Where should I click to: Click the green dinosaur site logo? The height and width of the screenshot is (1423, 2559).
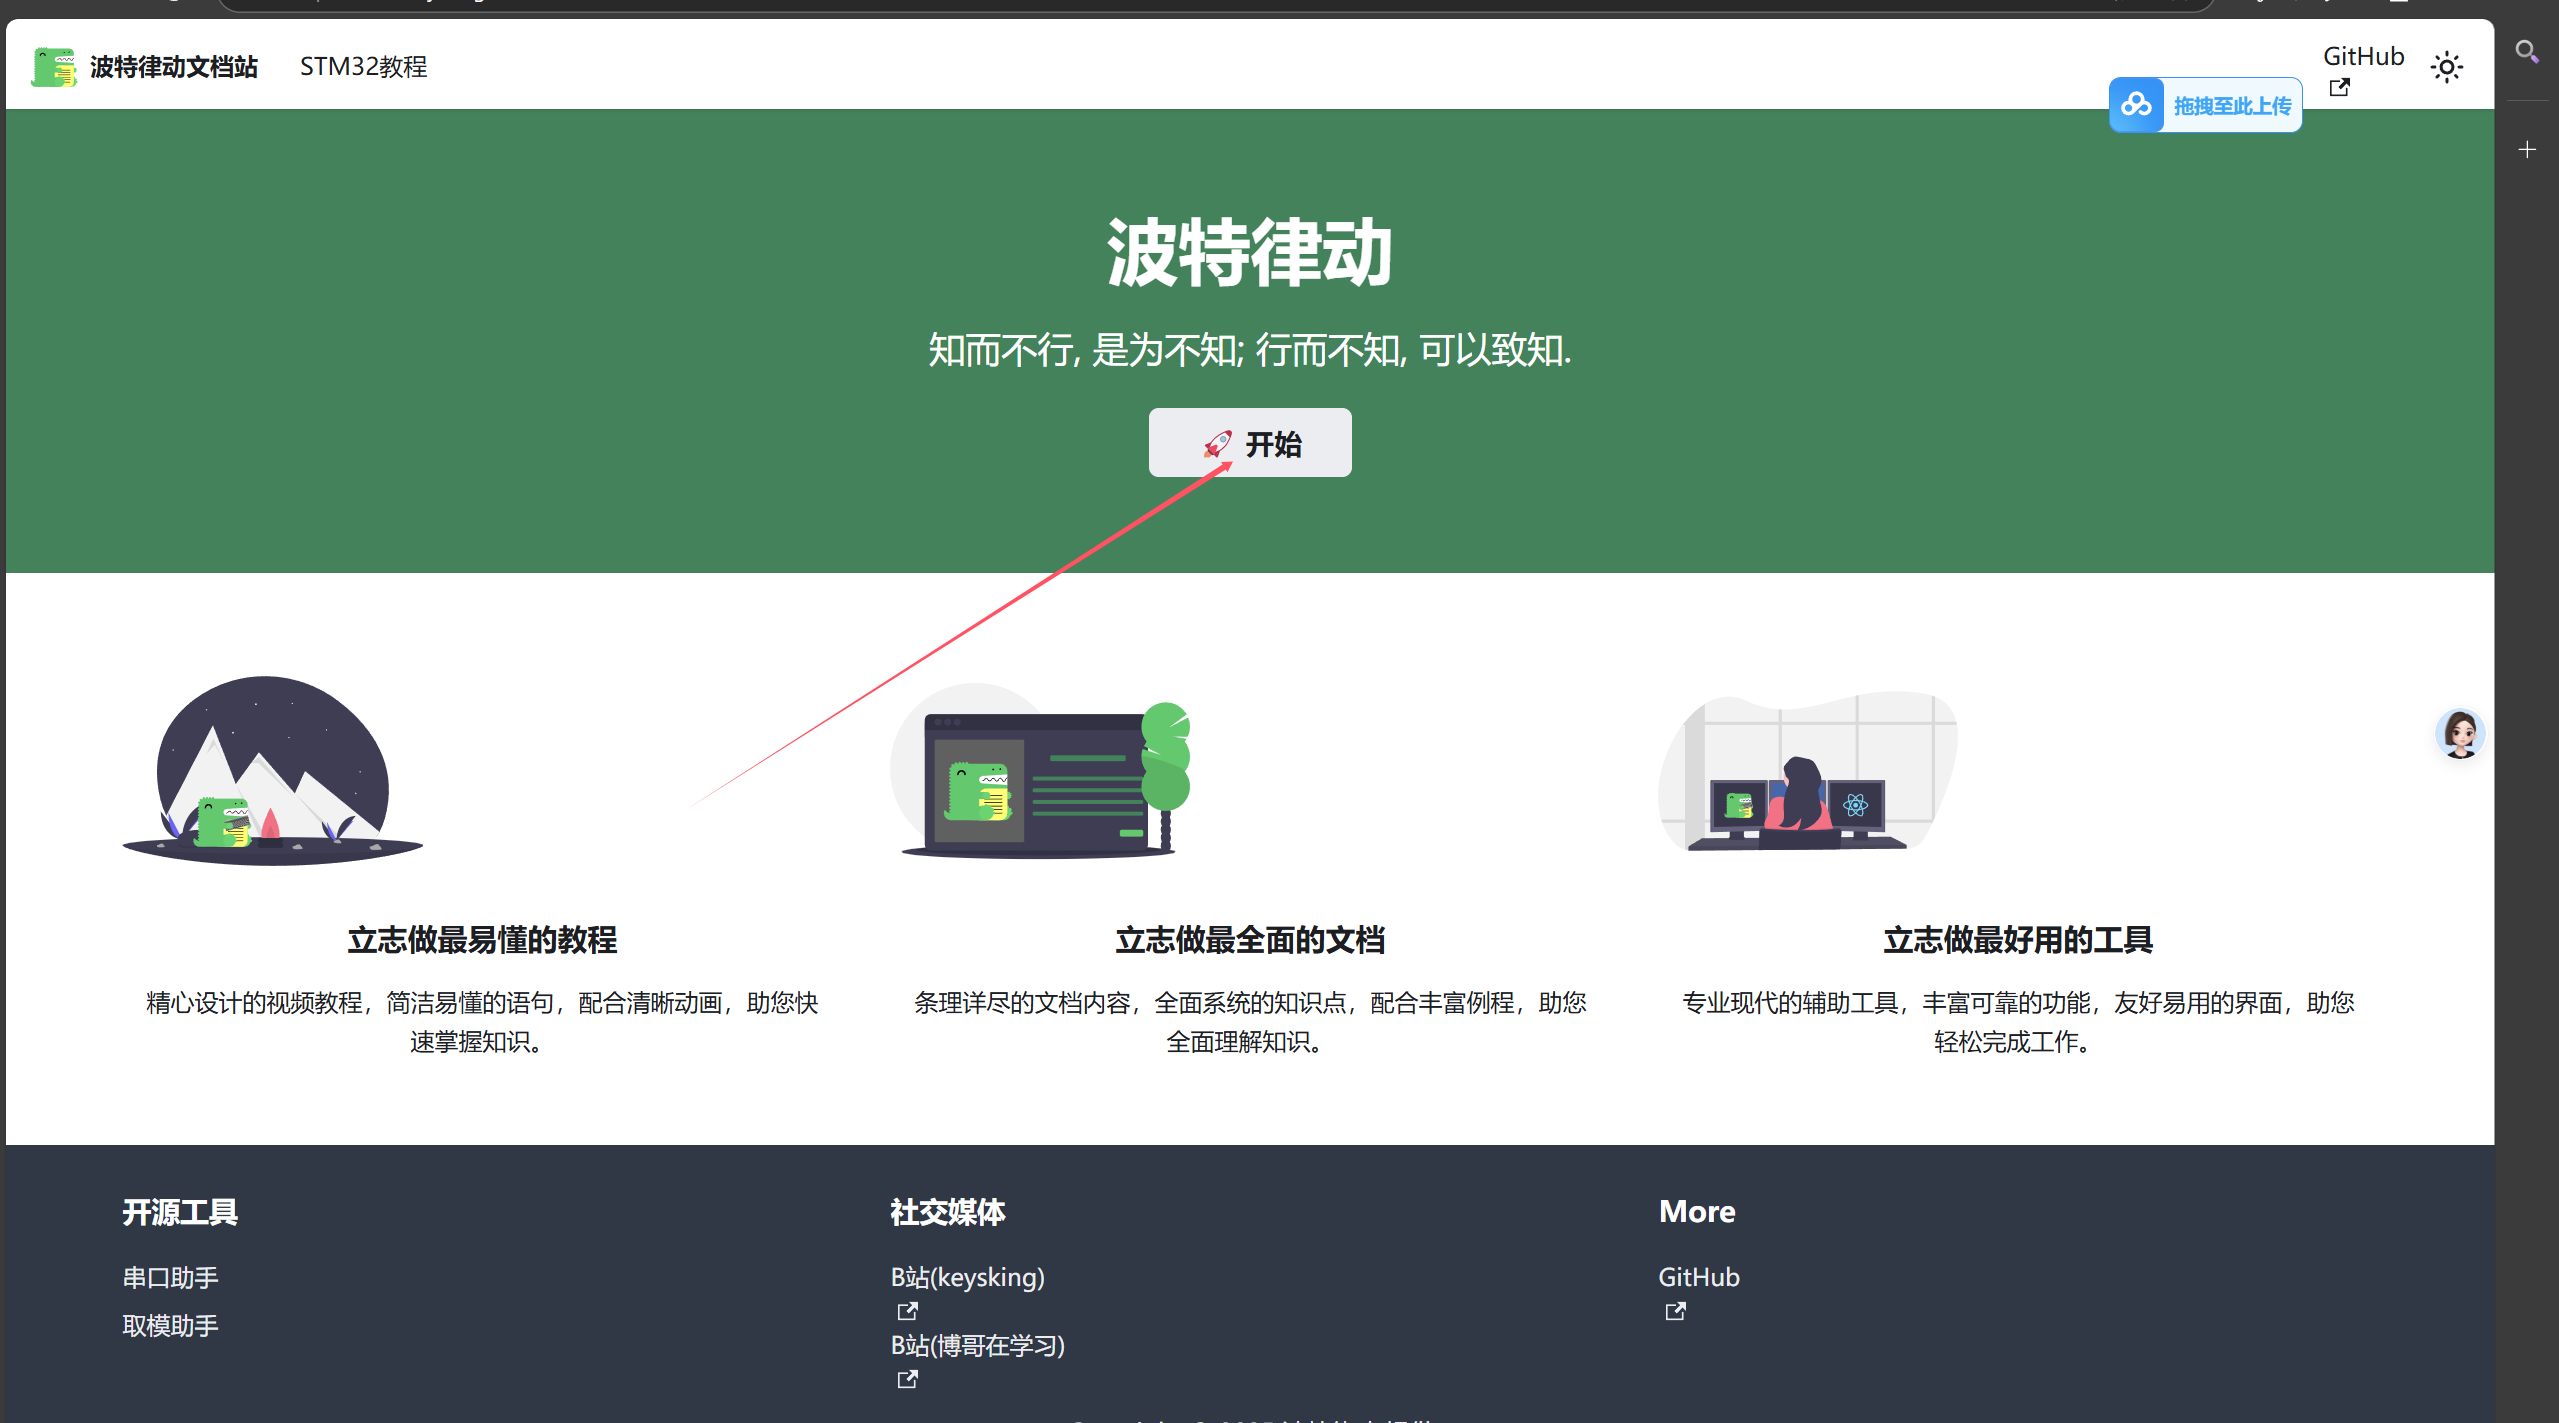tap(53, 66)
